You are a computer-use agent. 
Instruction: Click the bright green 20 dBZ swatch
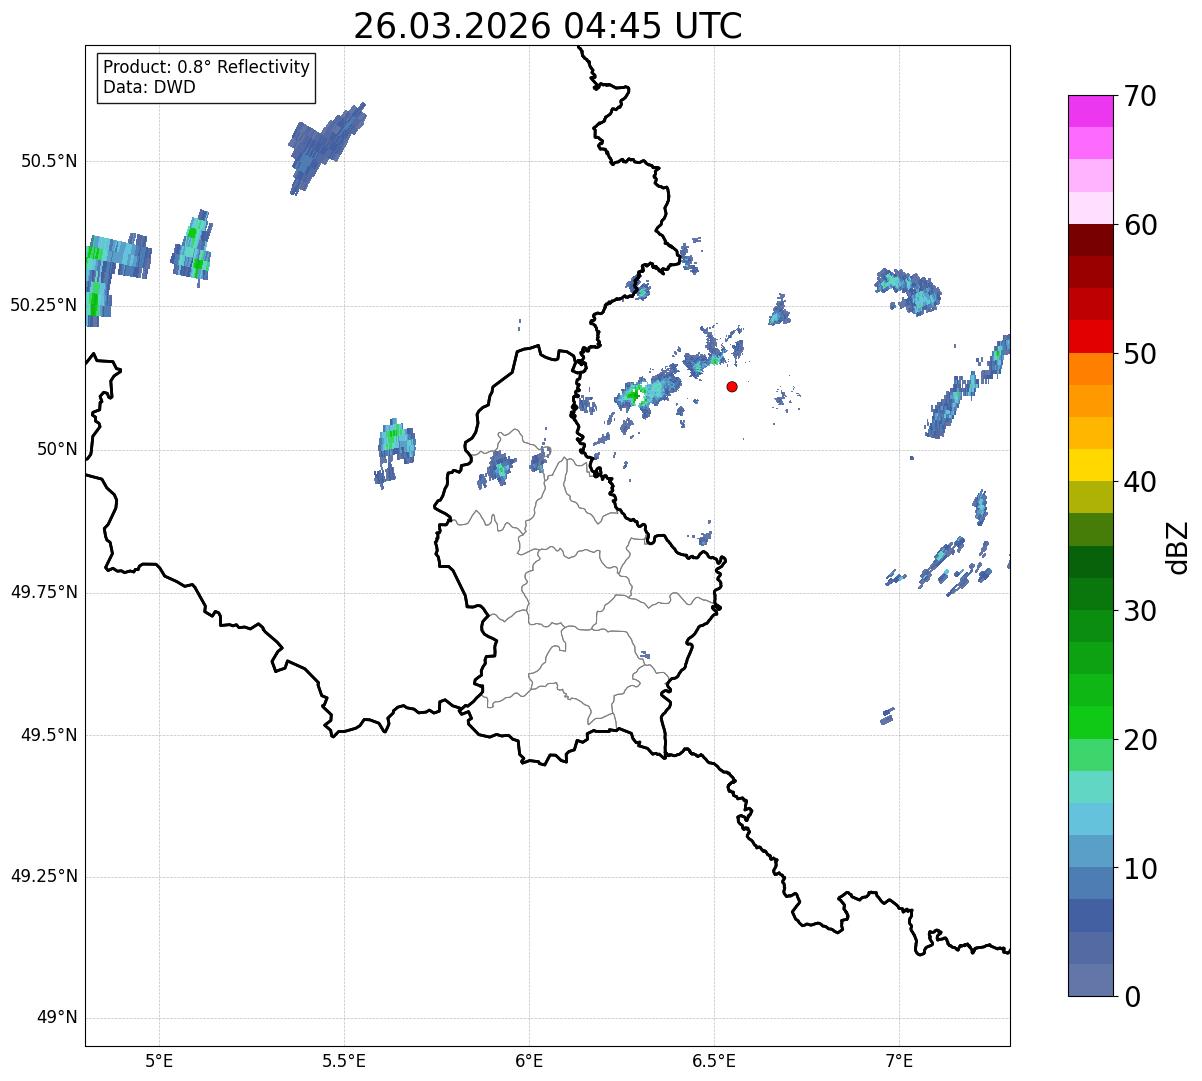pyautogui.click(x=1091, y=723)
